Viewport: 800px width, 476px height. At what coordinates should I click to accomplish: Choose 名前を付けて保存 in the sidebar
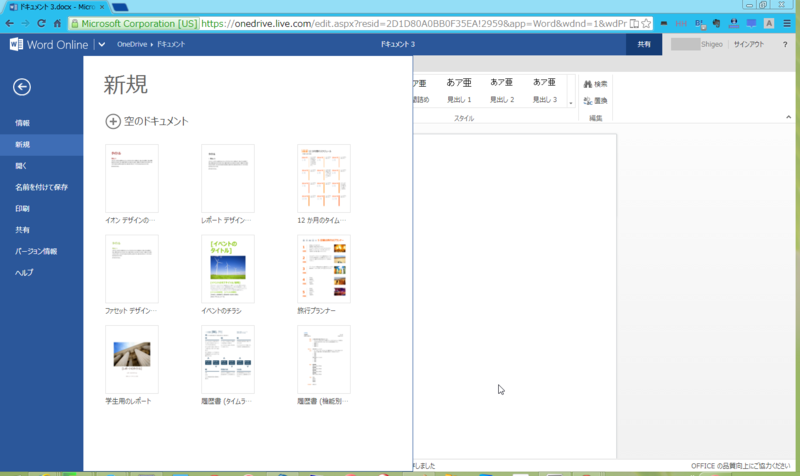pyautogui.click(x=41, y=187)
